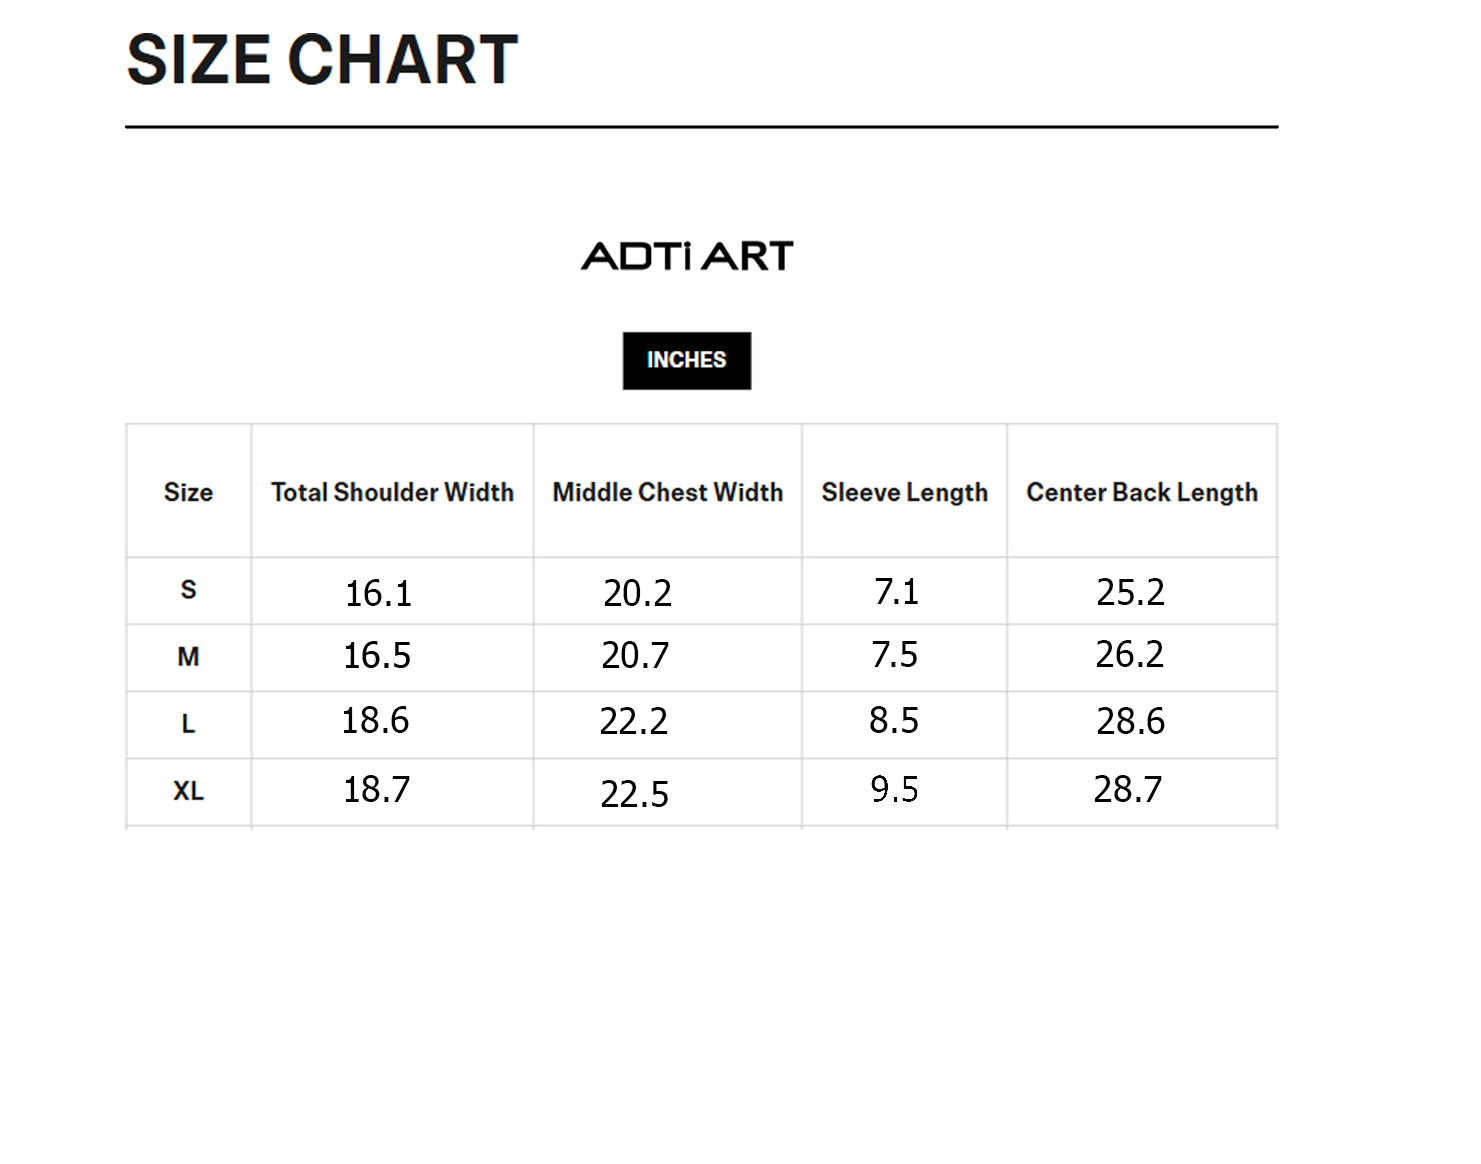Select the S size row label
The height and width of the screenshot is (1164, 1481).
coord(188,590)
